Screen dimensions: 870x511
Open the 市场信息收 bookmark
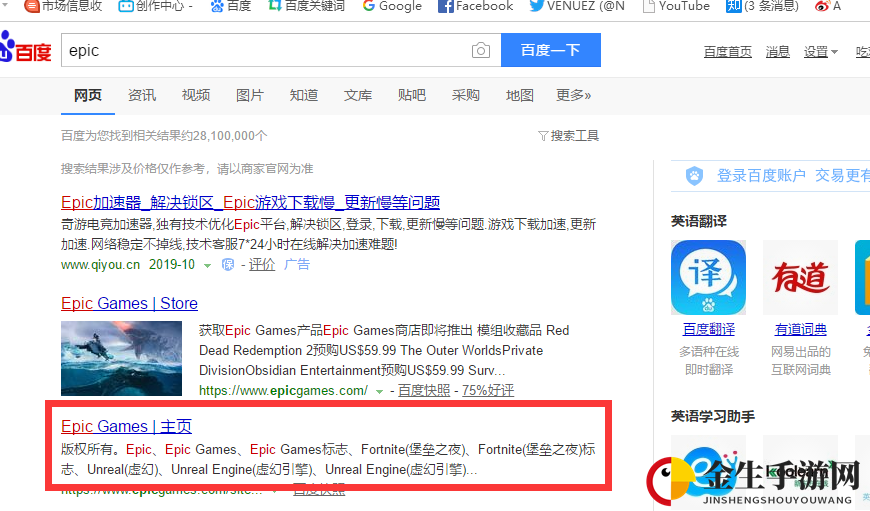pyautogui.click(x=63, y=6)
